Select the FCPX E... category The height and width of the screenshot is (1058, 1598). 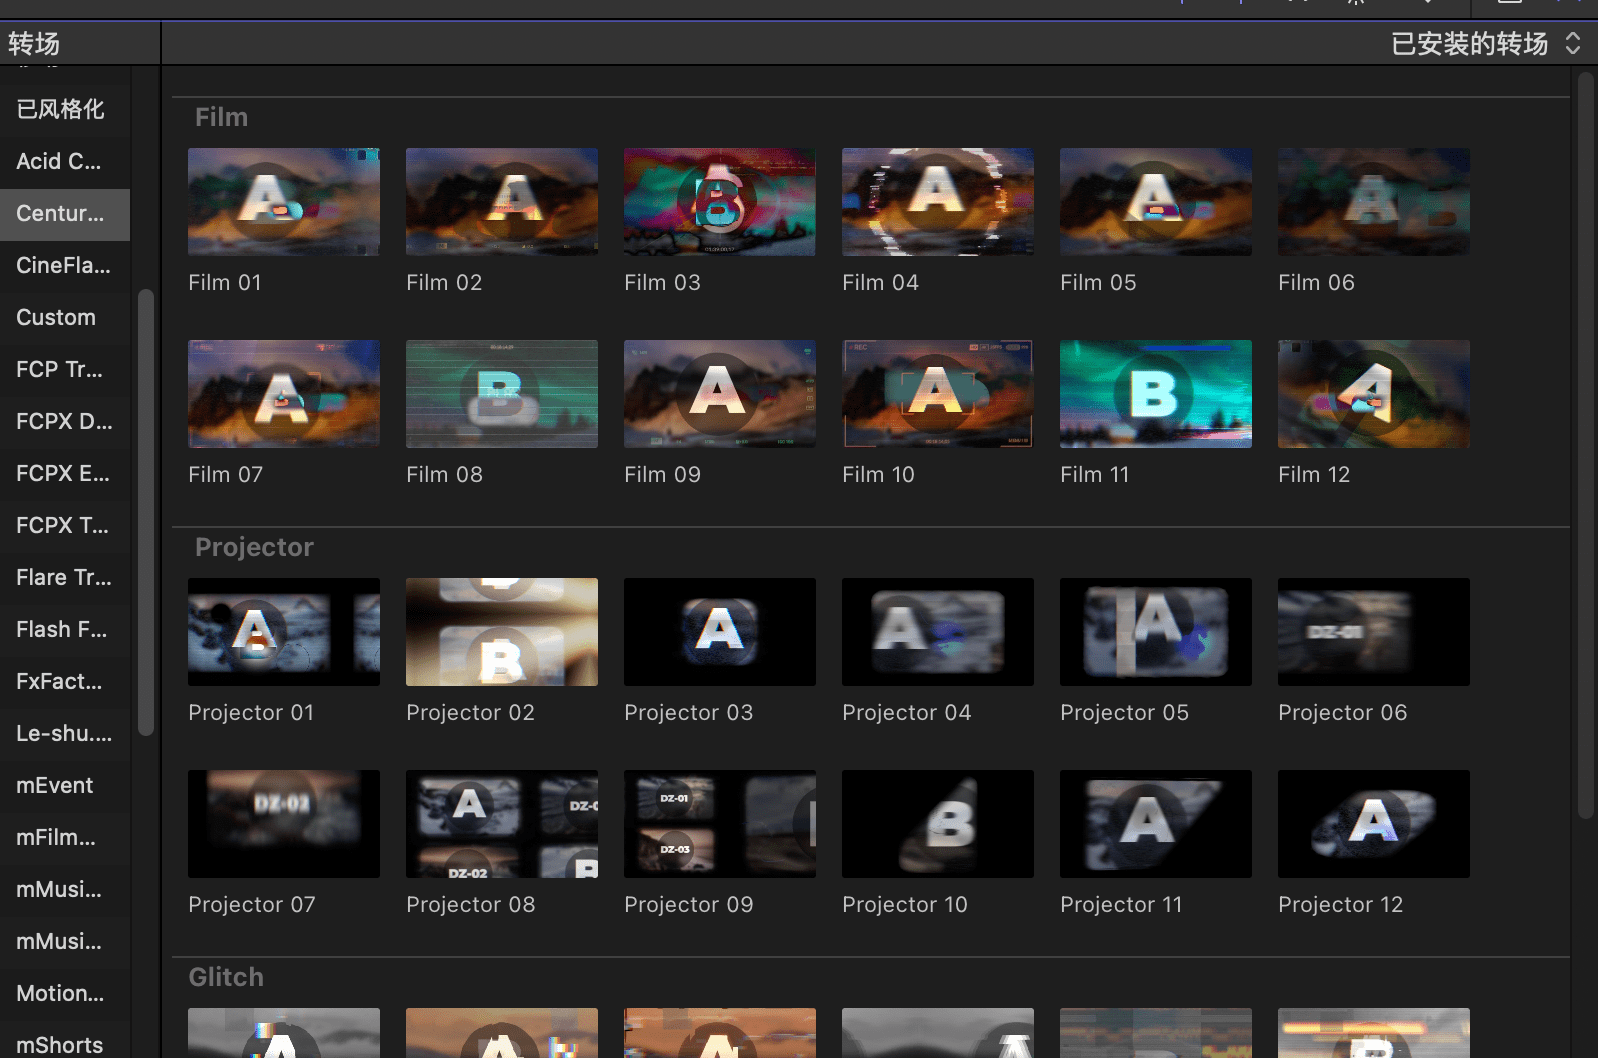65,474
